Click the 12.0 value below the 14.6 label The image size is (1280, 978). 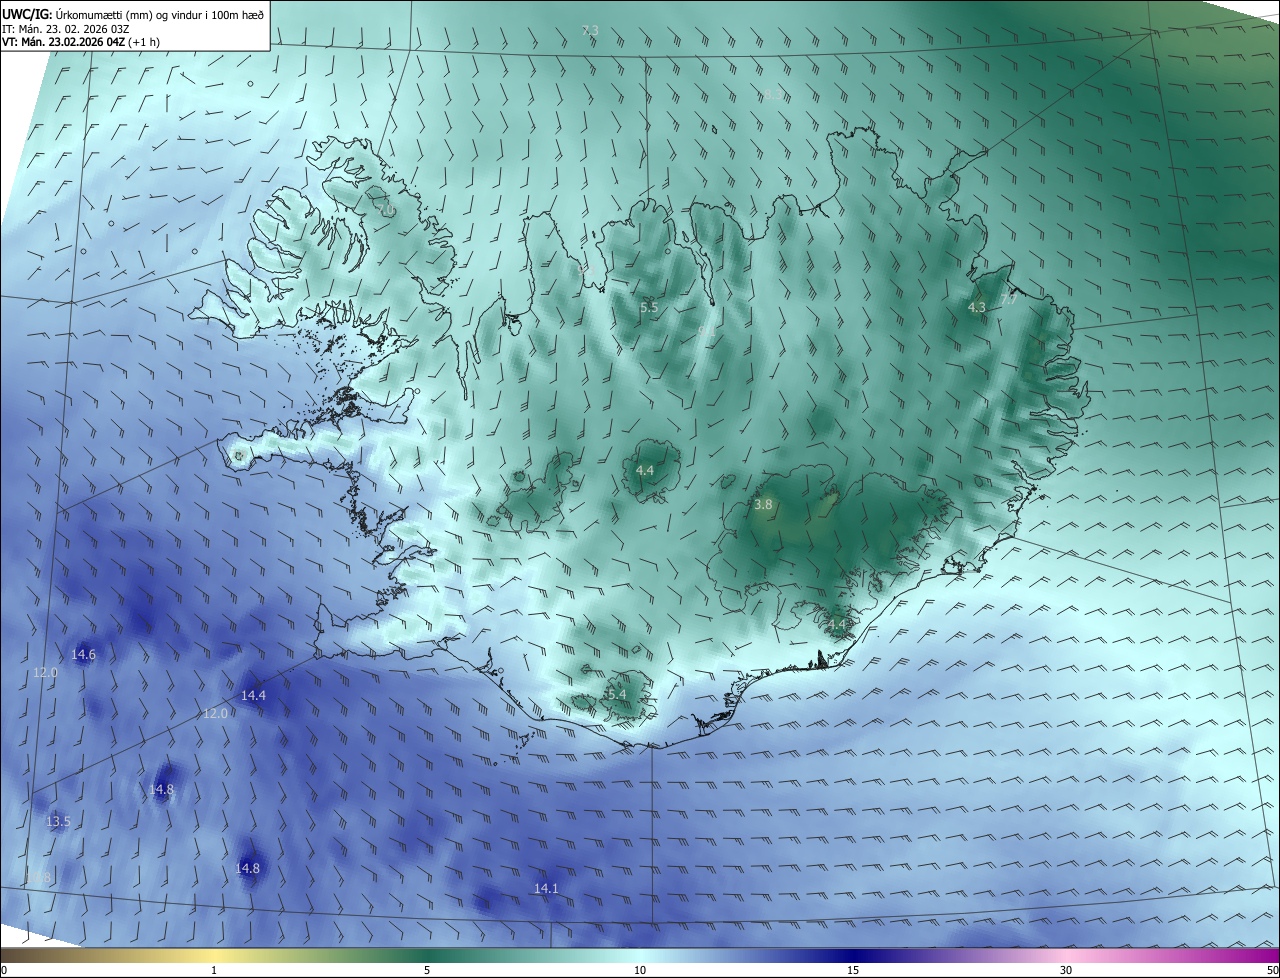click(45, 673)
